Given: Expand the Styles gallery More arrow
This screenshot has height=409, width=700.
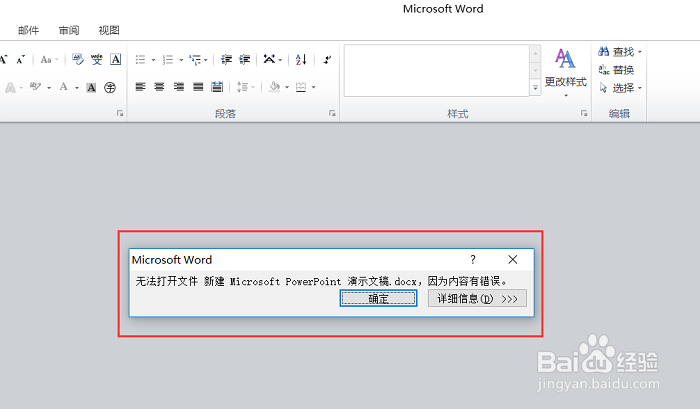Looking at the screenshot, I should pyautogui.click(x=535, y=88).
